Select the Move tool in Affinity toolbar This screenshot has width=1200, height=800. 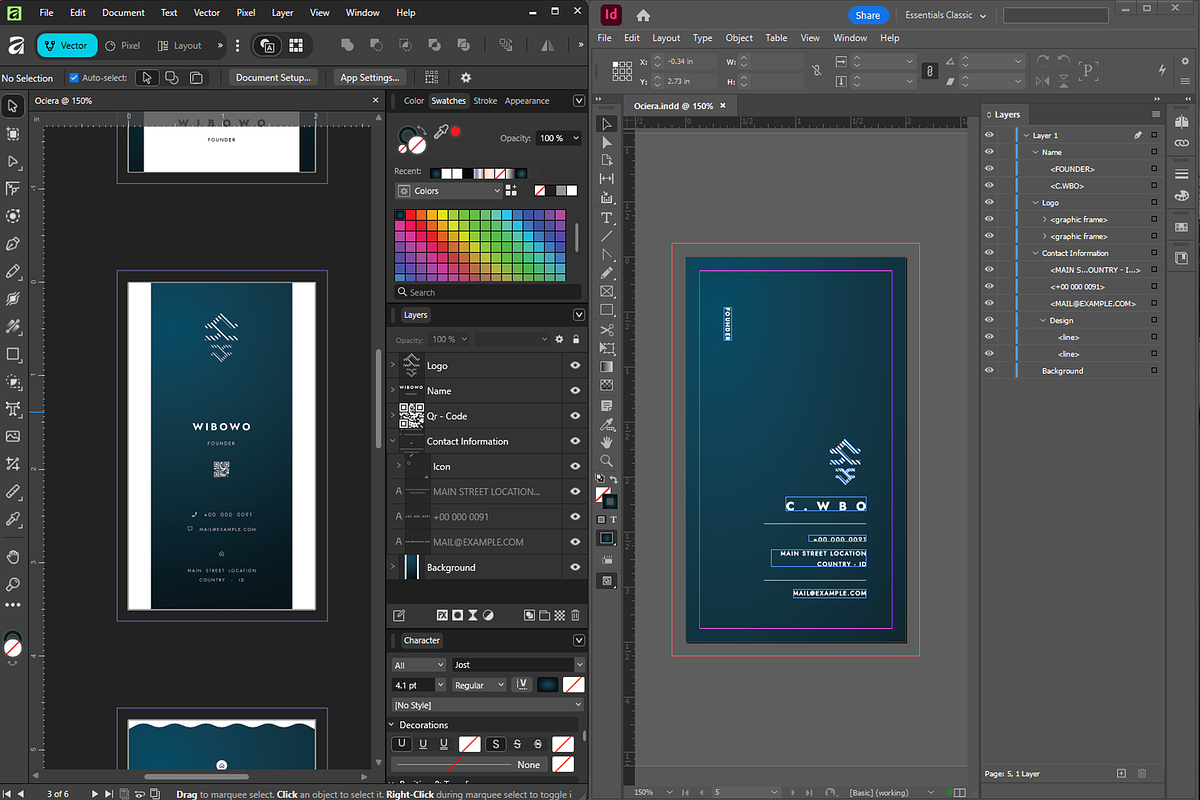point(13,106)
